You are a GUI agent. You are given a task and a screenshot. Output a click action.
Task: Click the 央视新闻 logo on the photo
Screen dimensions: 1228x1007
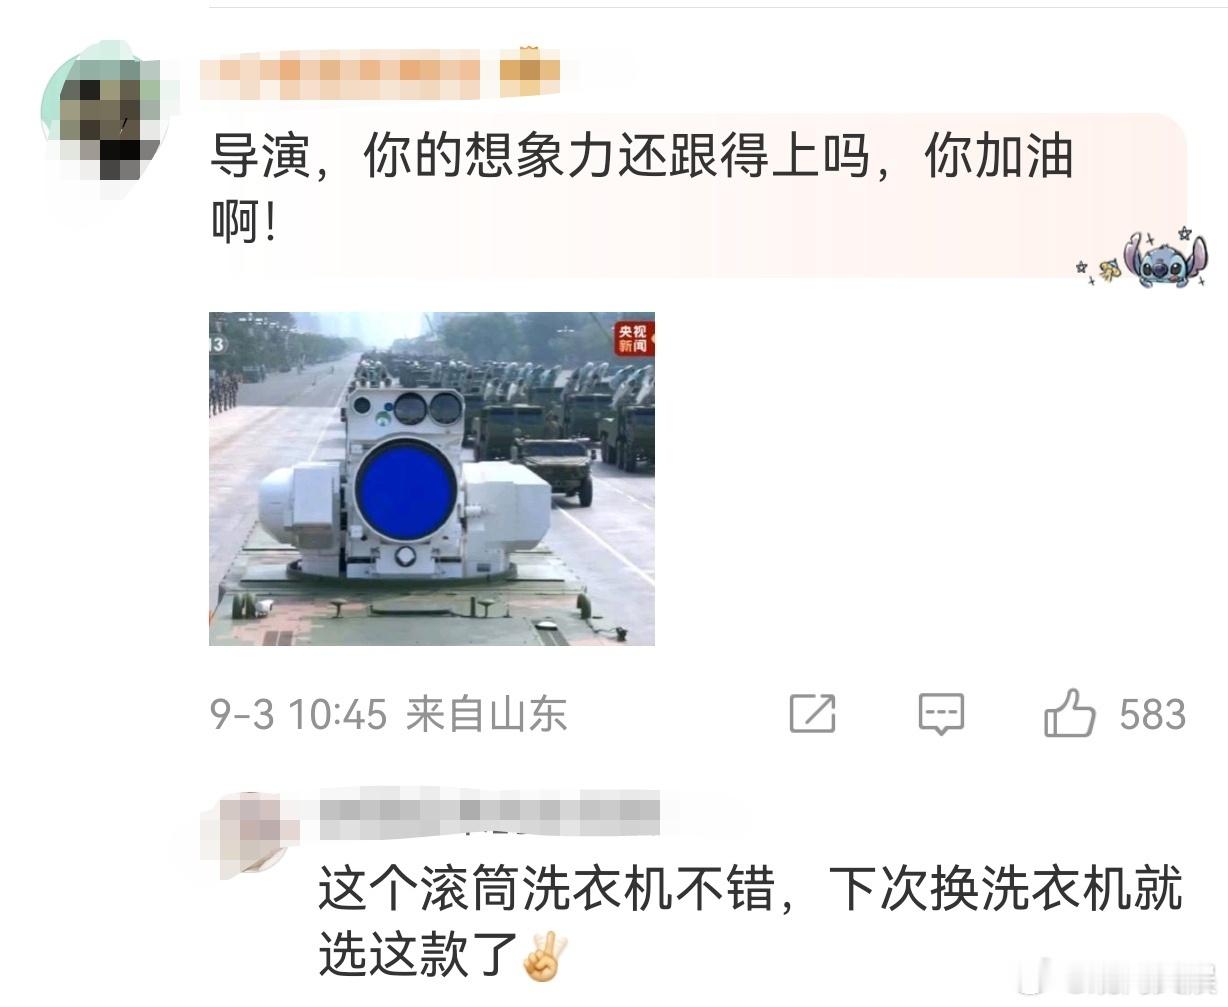coord(632,338)
